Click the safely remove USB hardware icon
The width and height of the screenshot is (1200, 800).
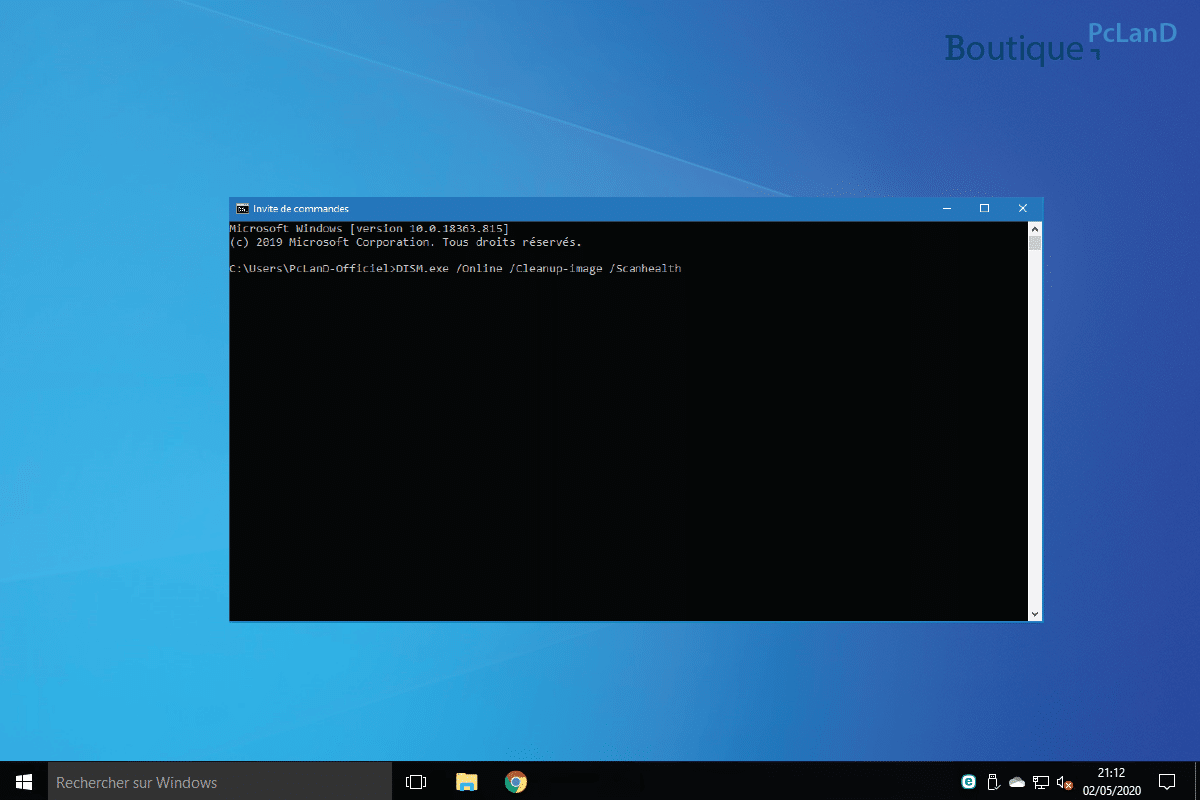(x=993, y=781)
